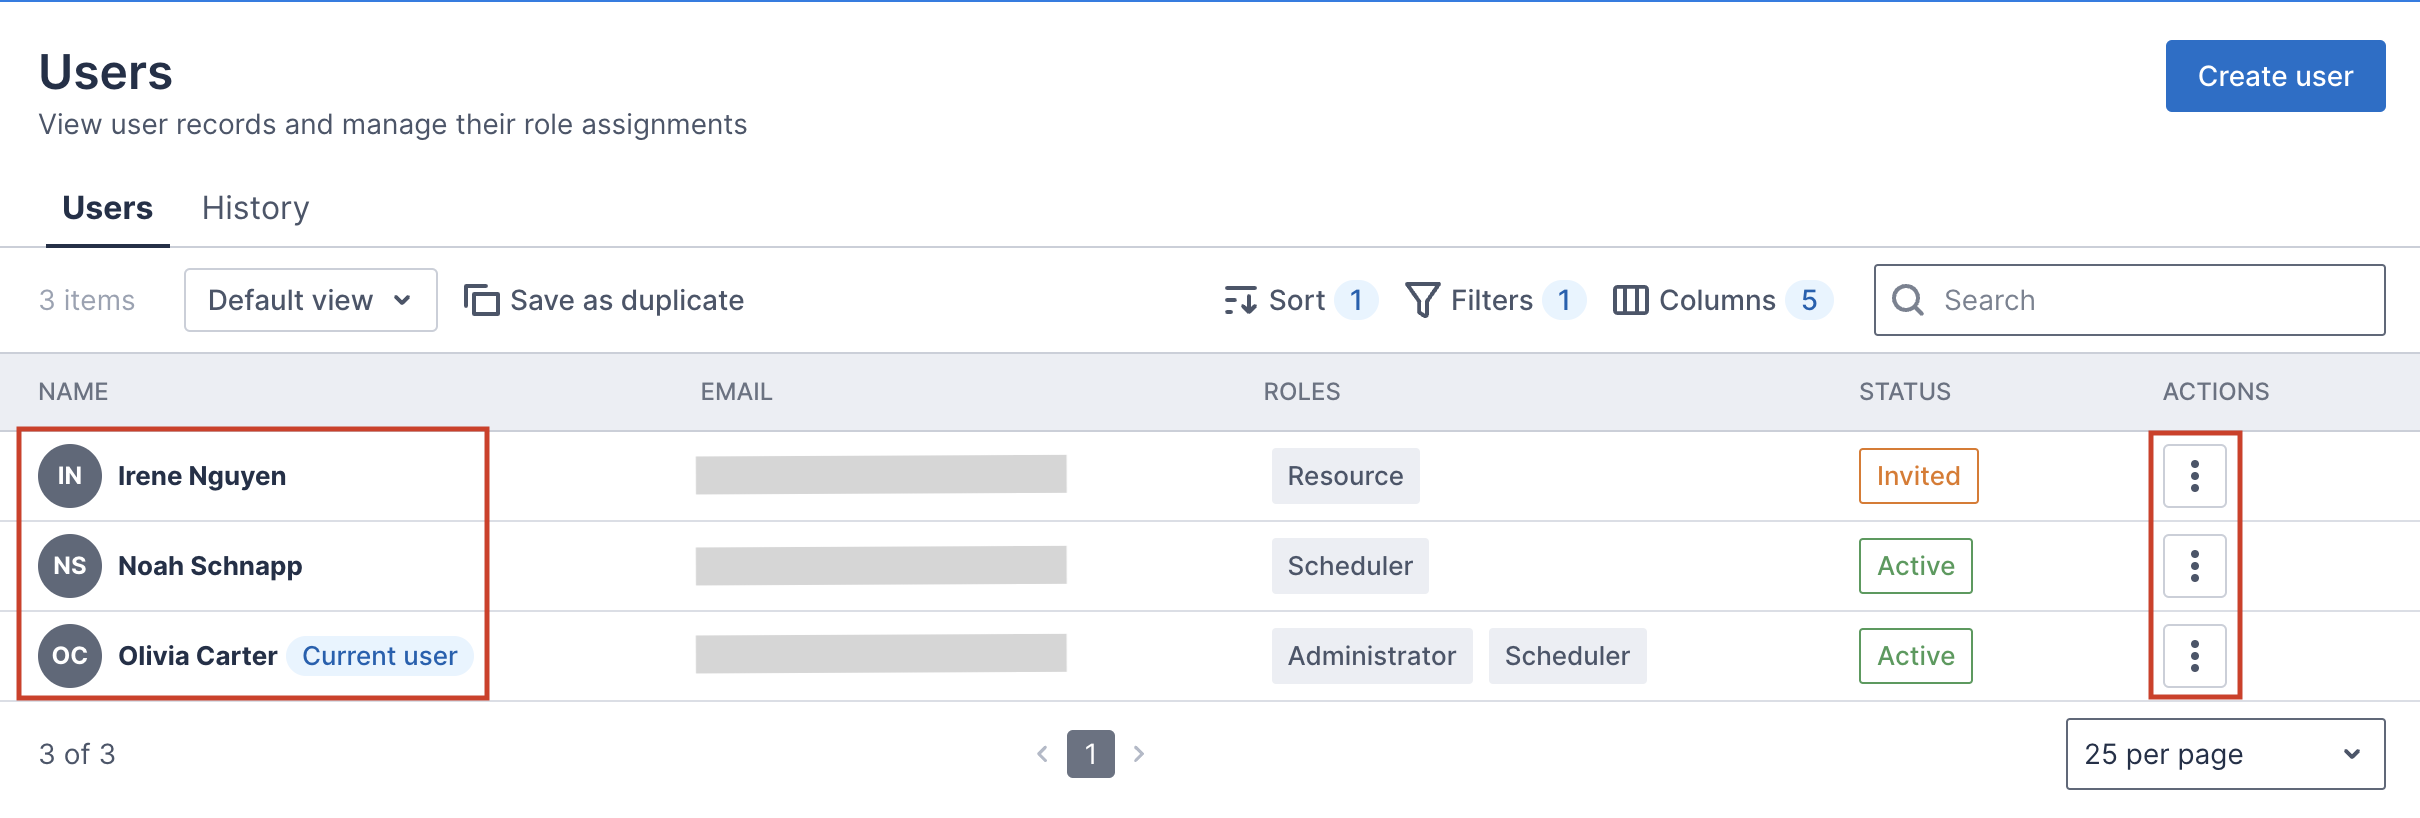Open actions menu for Olivia Carter

pyautogui.click(x=2194, y=656)
